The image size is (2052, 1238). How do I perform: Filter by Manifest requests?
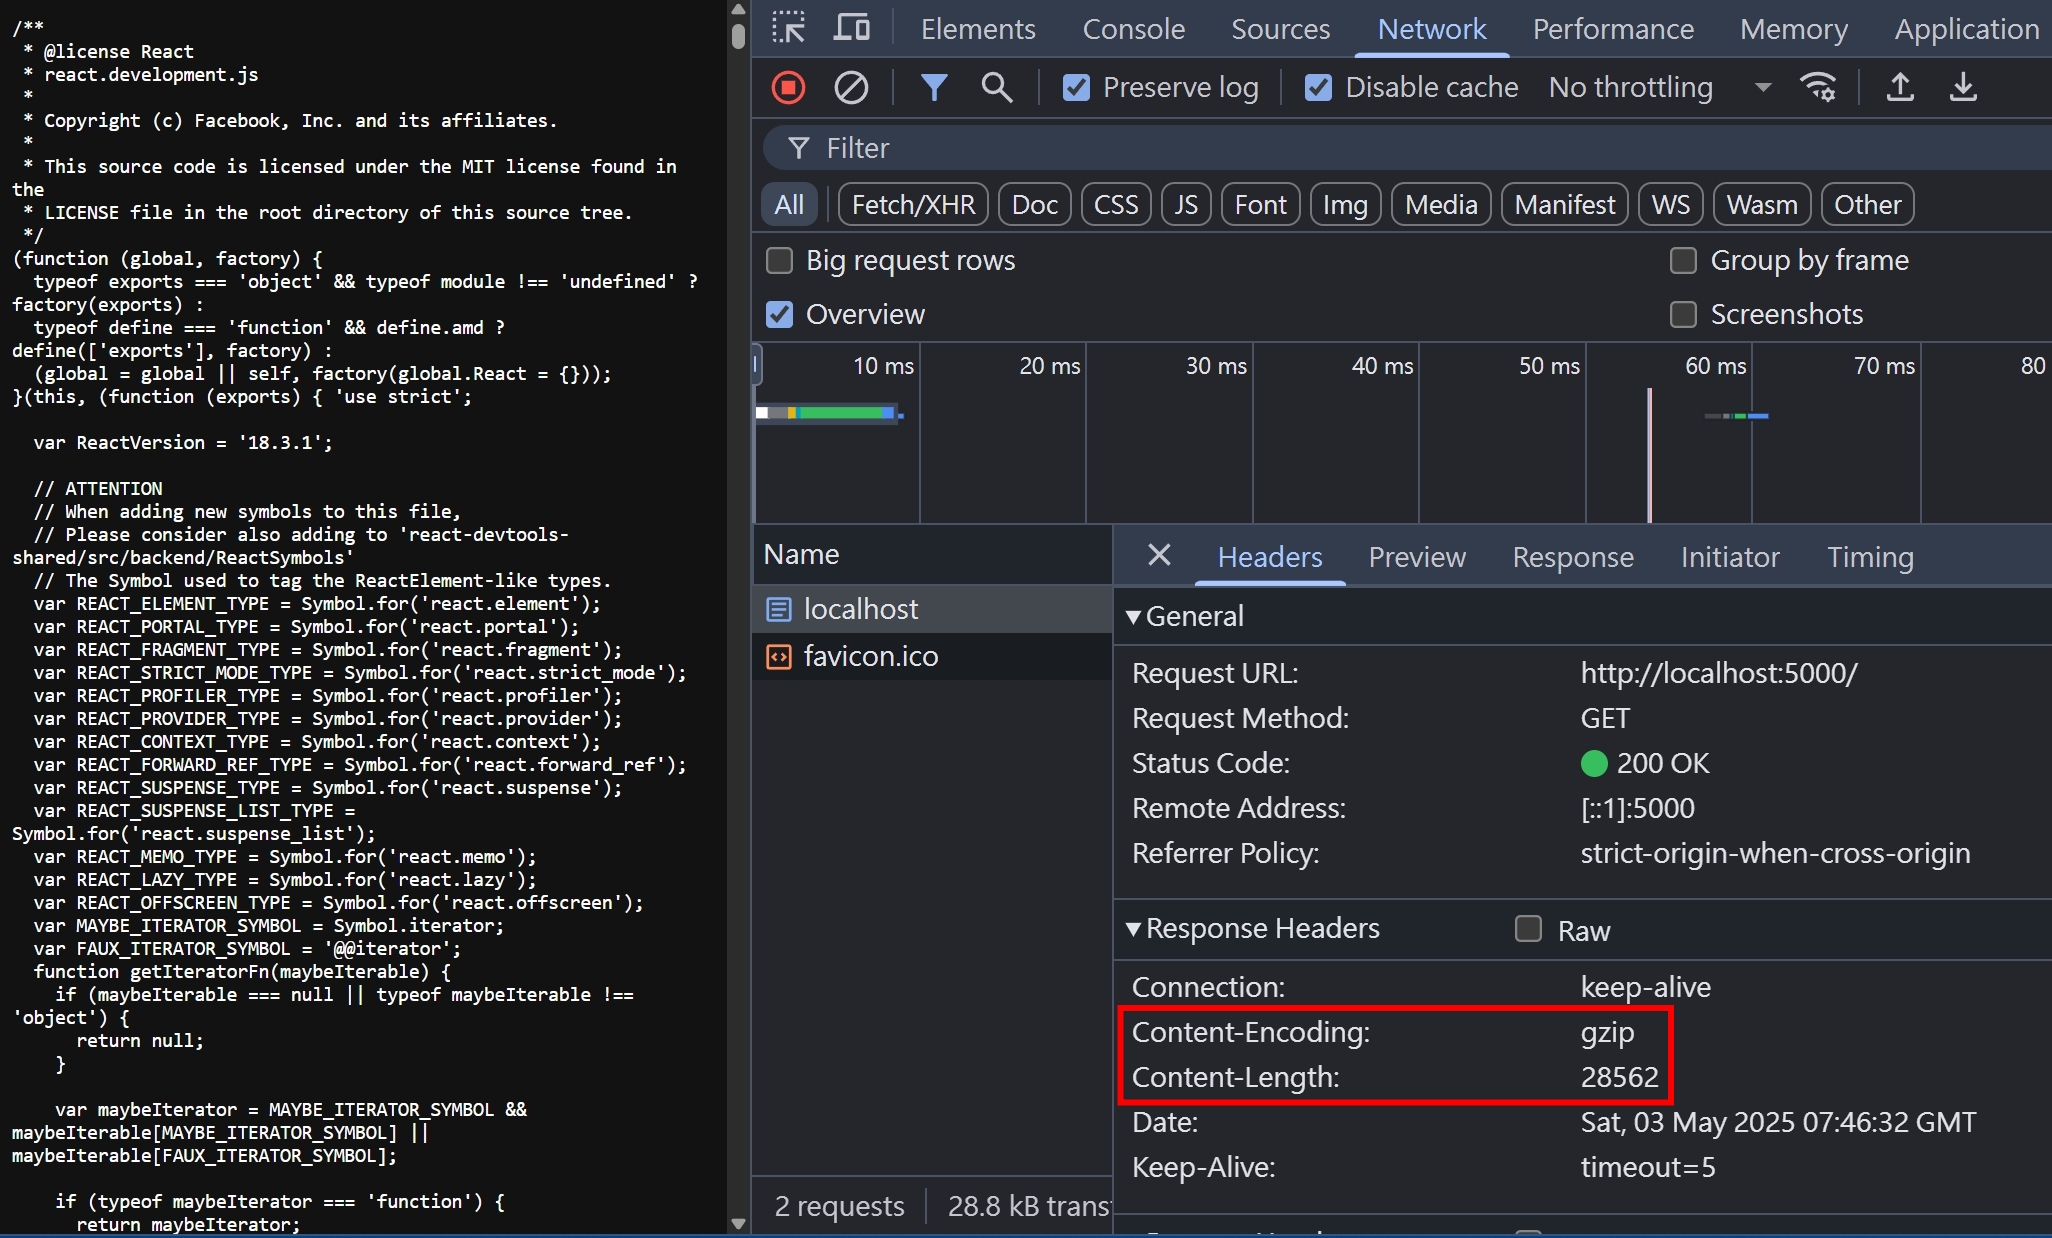pyautogui.click(x=1564, y=205)
